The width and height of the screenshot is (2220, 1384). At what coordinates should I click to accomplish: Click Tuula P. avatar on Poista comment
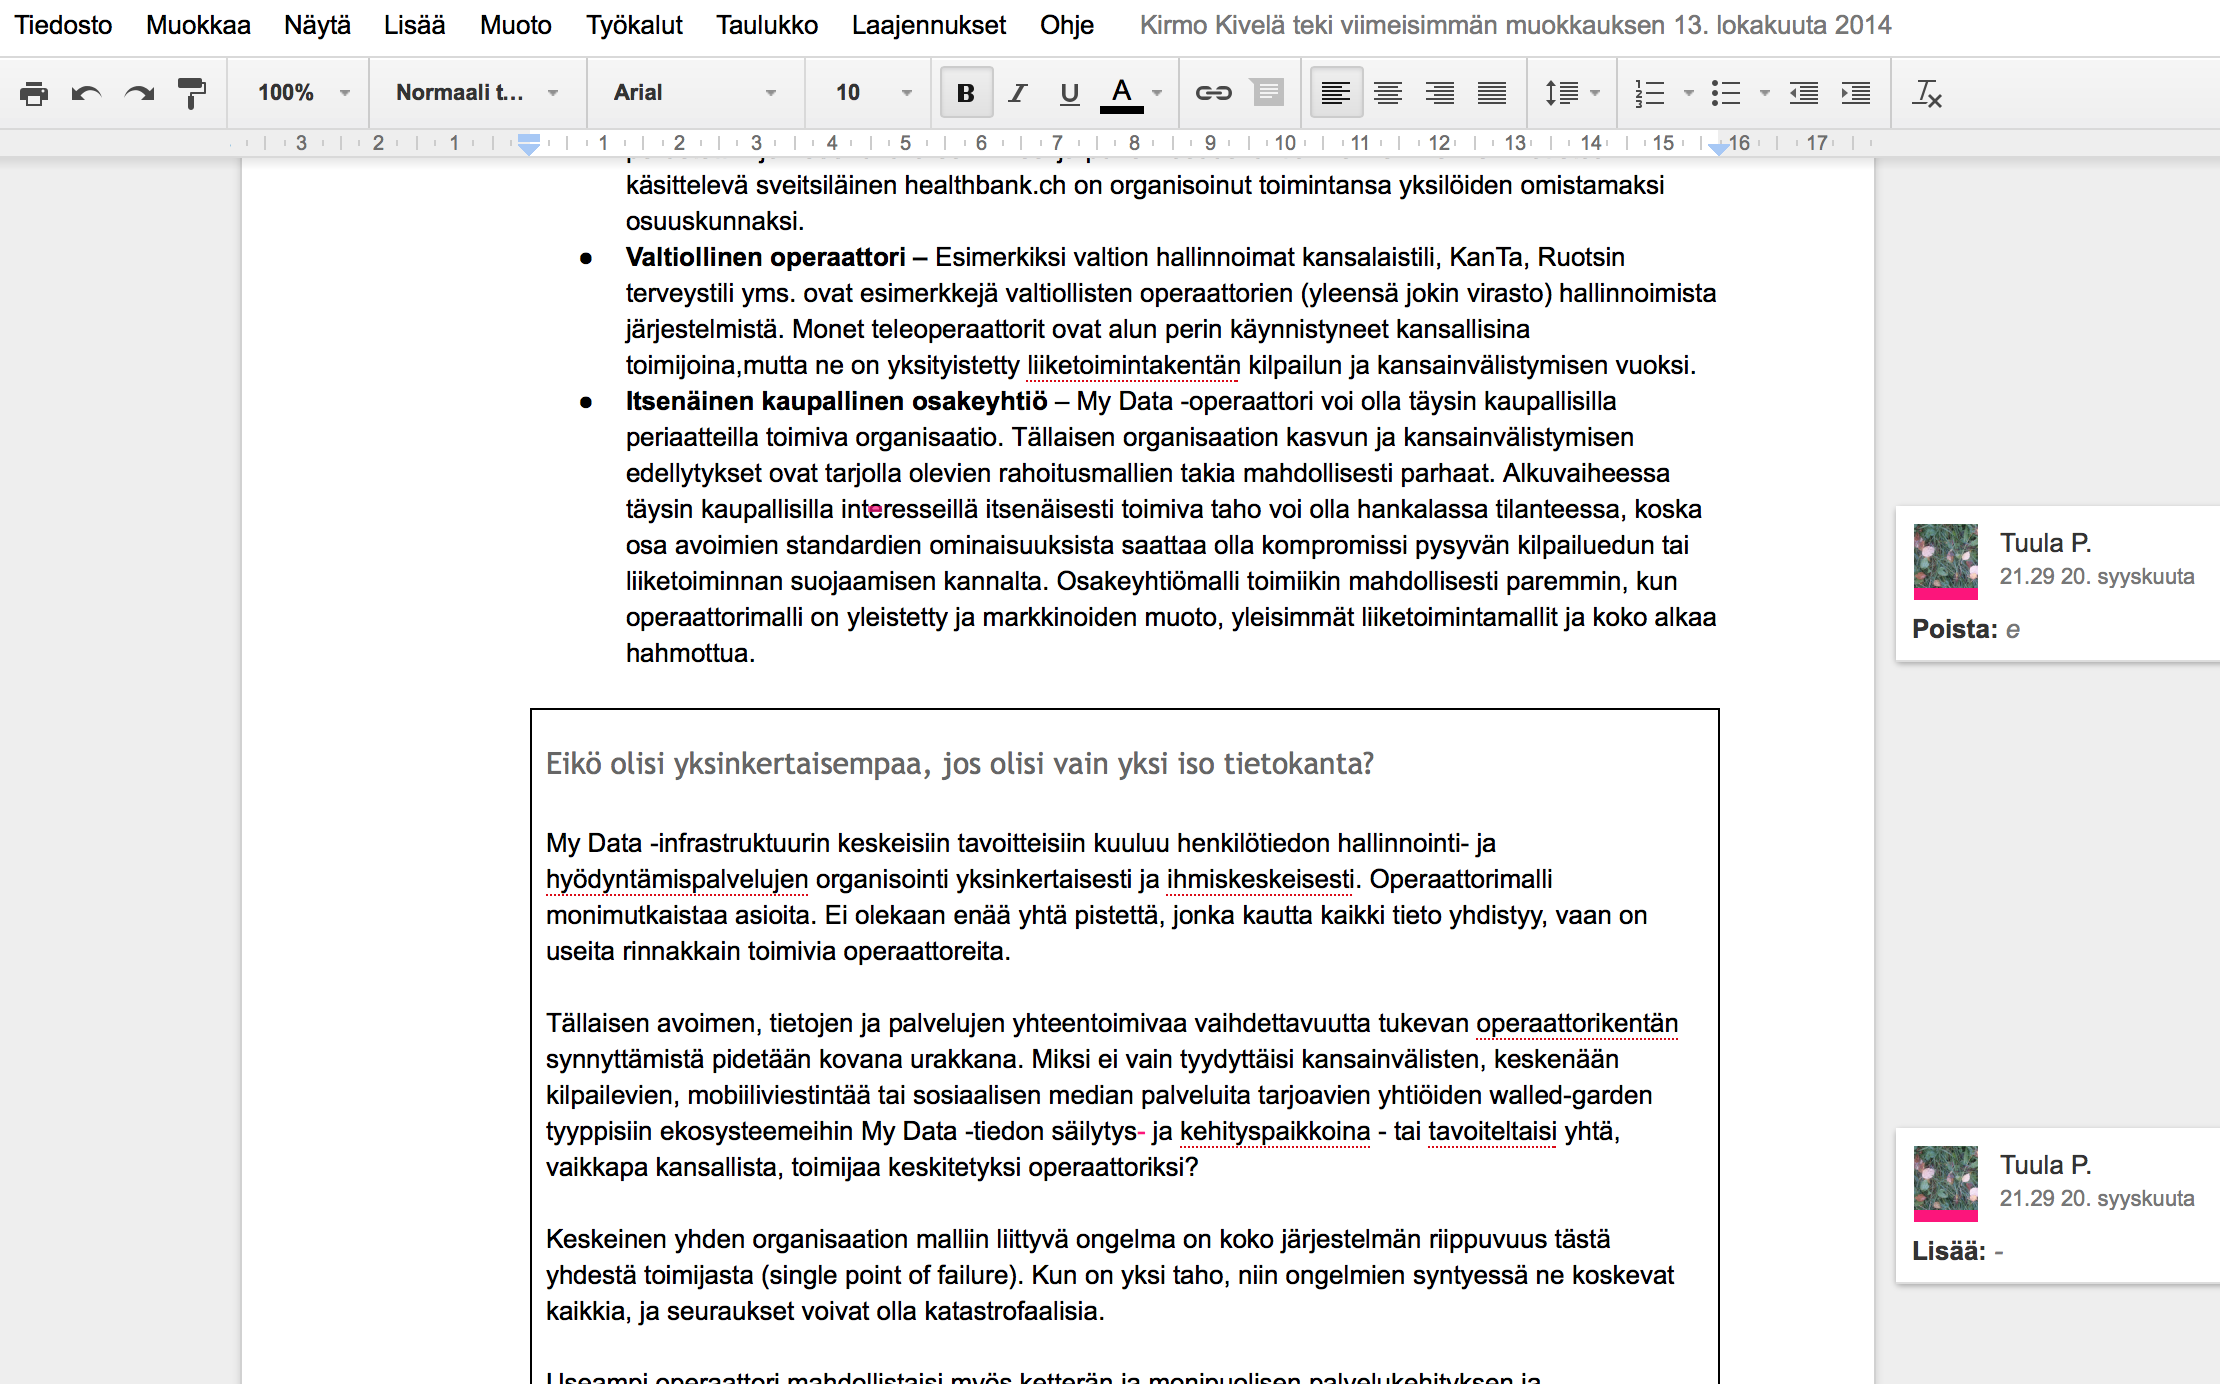click(x=1946, y=561)
